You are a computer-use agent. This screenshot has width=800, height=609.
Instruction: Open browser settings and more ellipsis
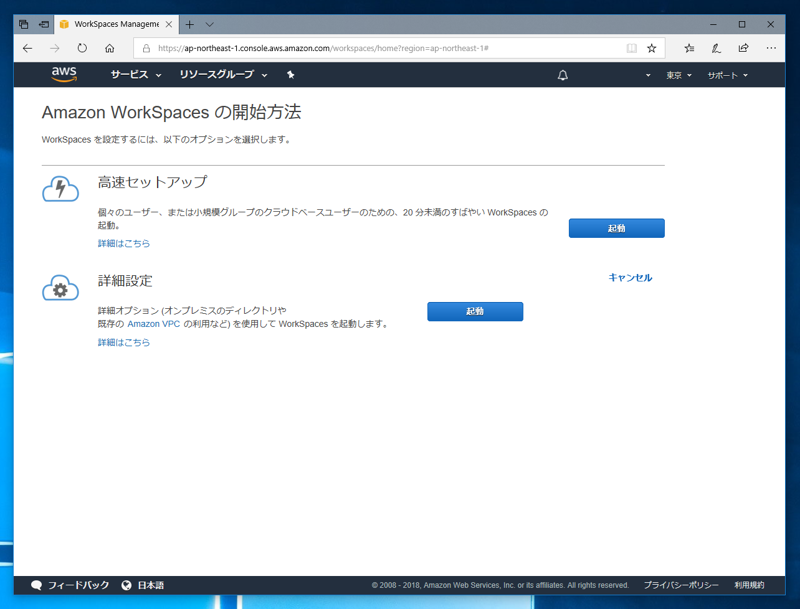(771, 48)
